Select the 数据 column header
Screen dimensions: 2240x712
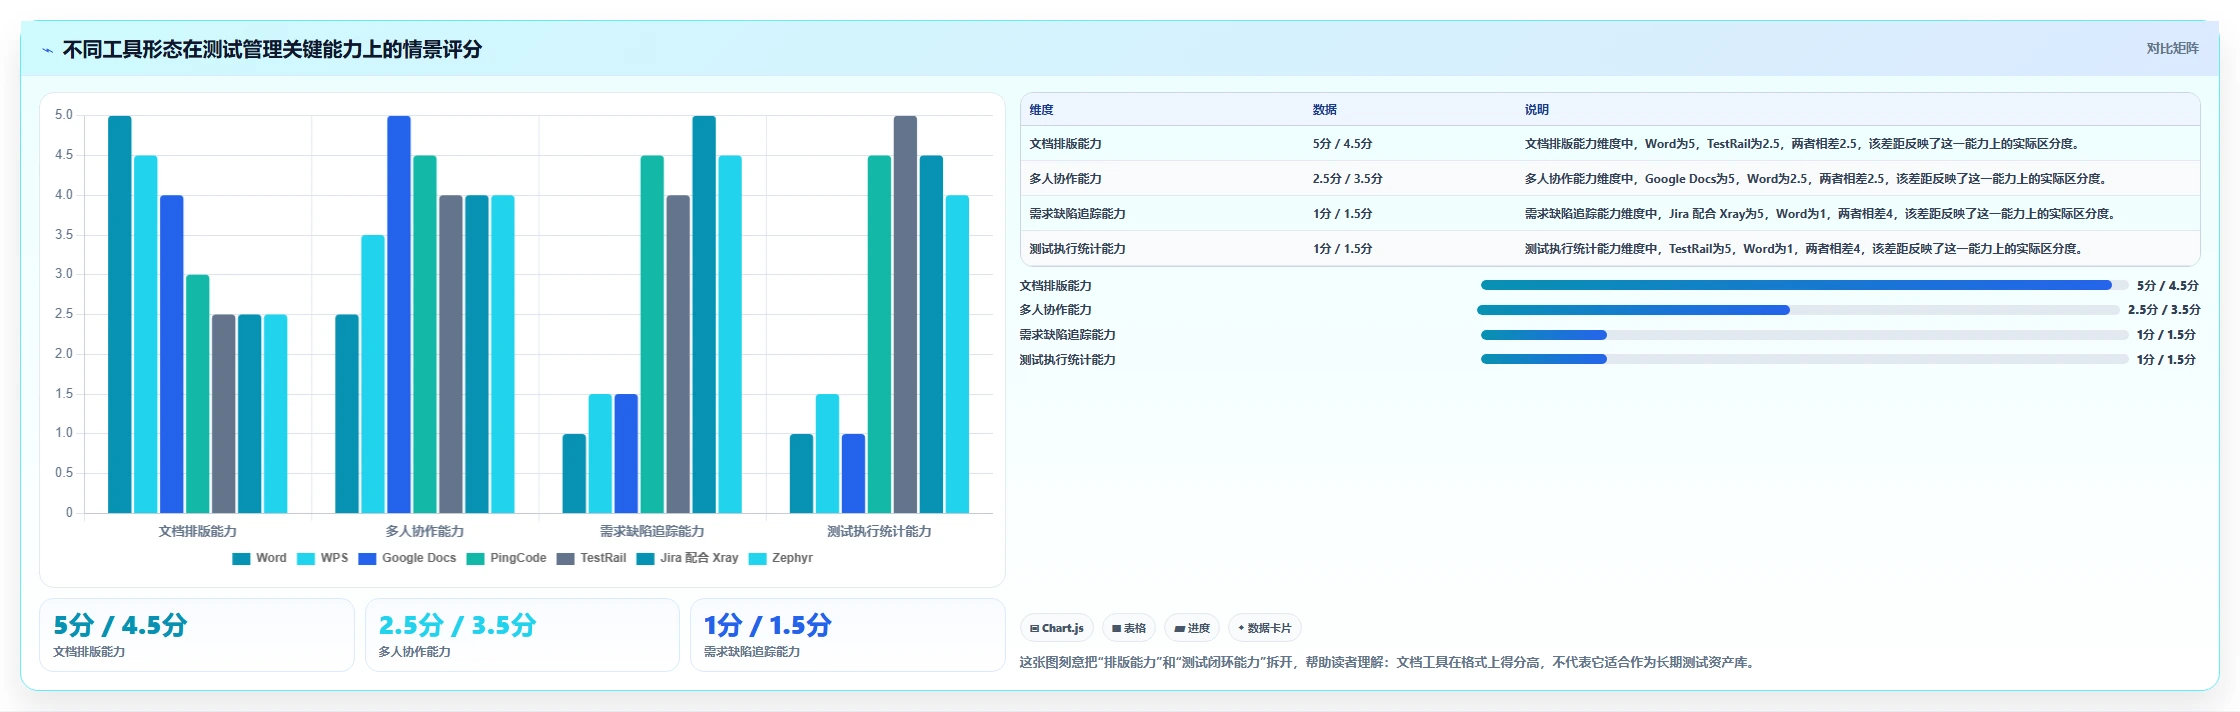1324,110
